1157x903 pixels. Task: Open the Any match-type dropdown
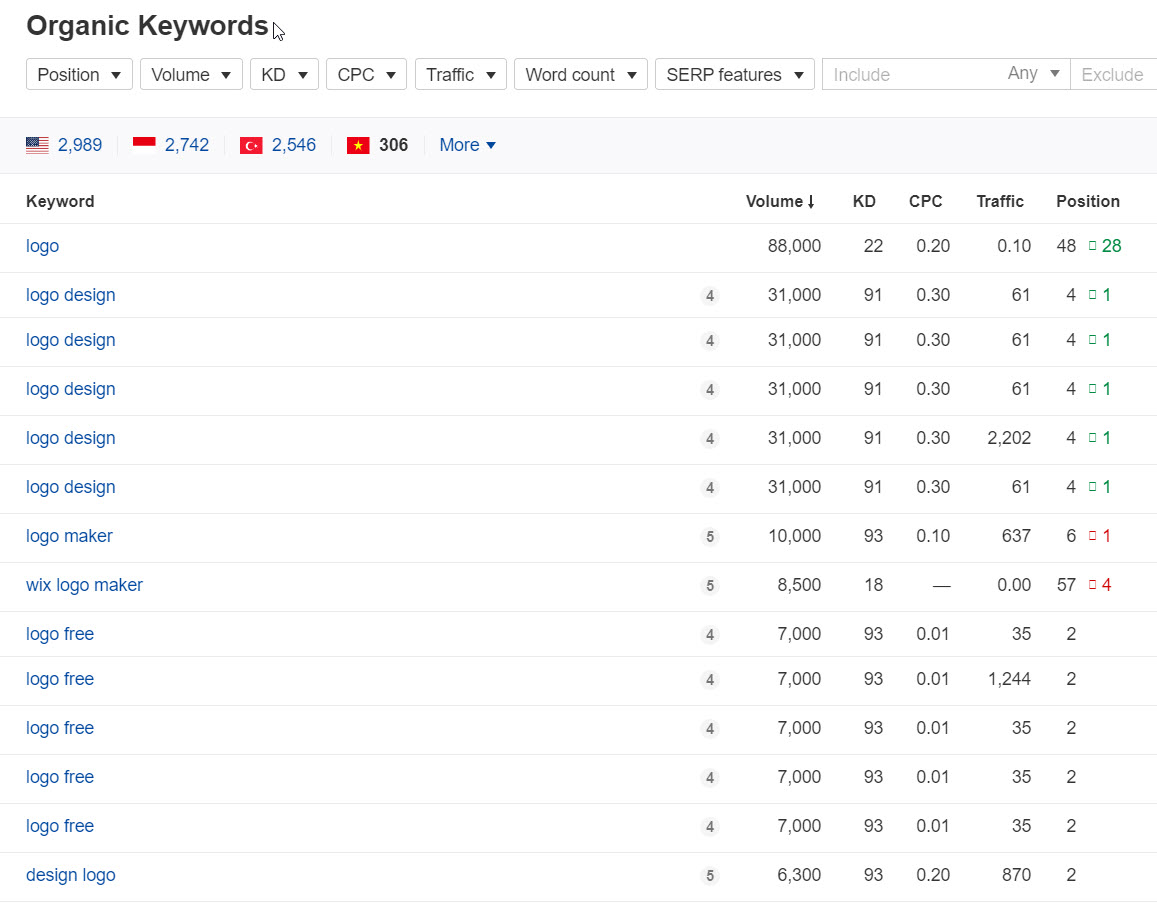tap(1034, 74)
